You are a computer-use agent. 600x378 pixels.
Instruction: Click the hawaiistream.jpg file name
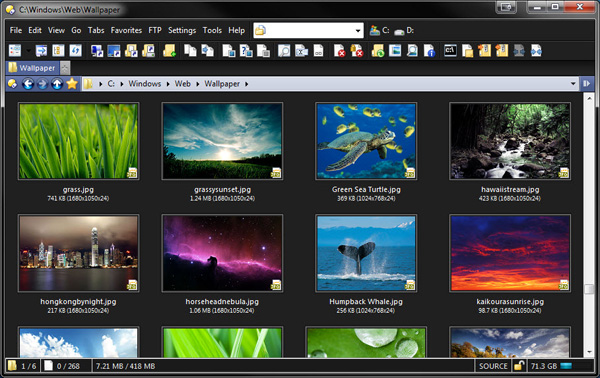tap(510, 189)
